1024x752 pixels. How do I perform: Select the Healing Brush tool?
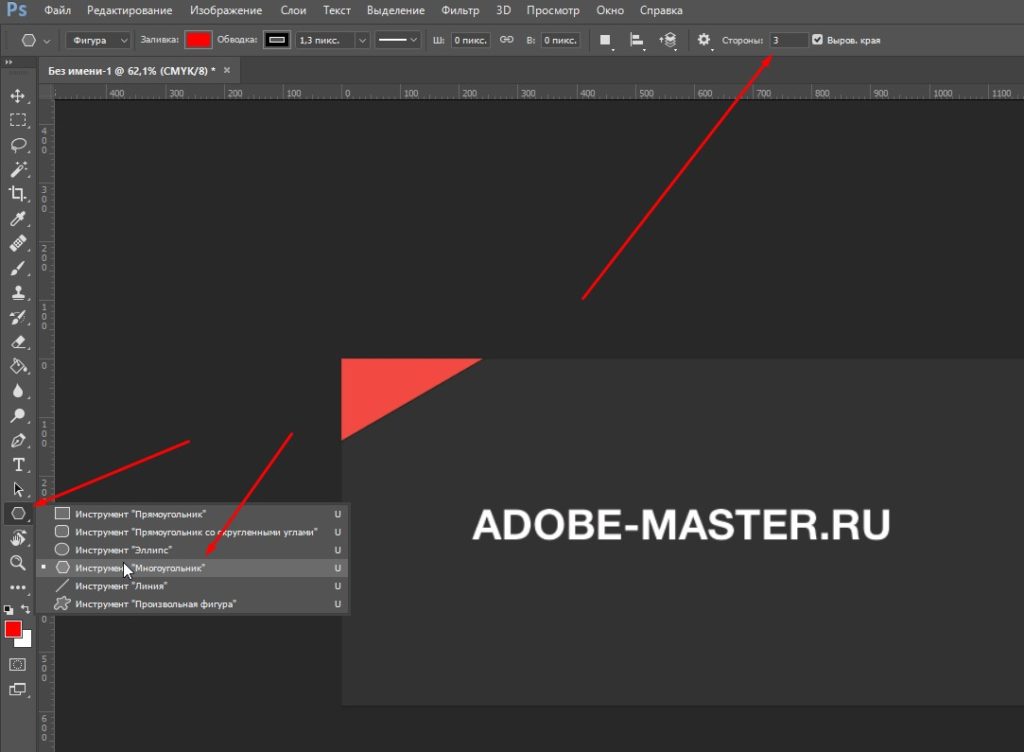pyautogui.click(x=18, y=243)
